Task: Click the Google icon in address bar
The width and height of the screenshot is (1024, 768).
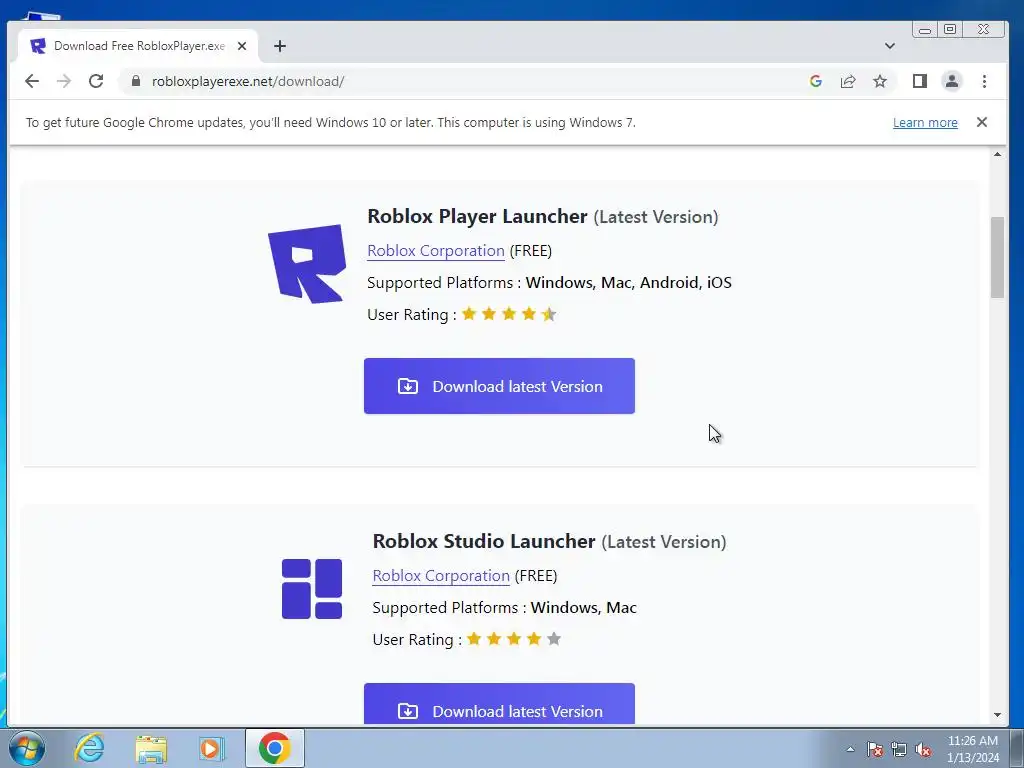Action: 816,81
